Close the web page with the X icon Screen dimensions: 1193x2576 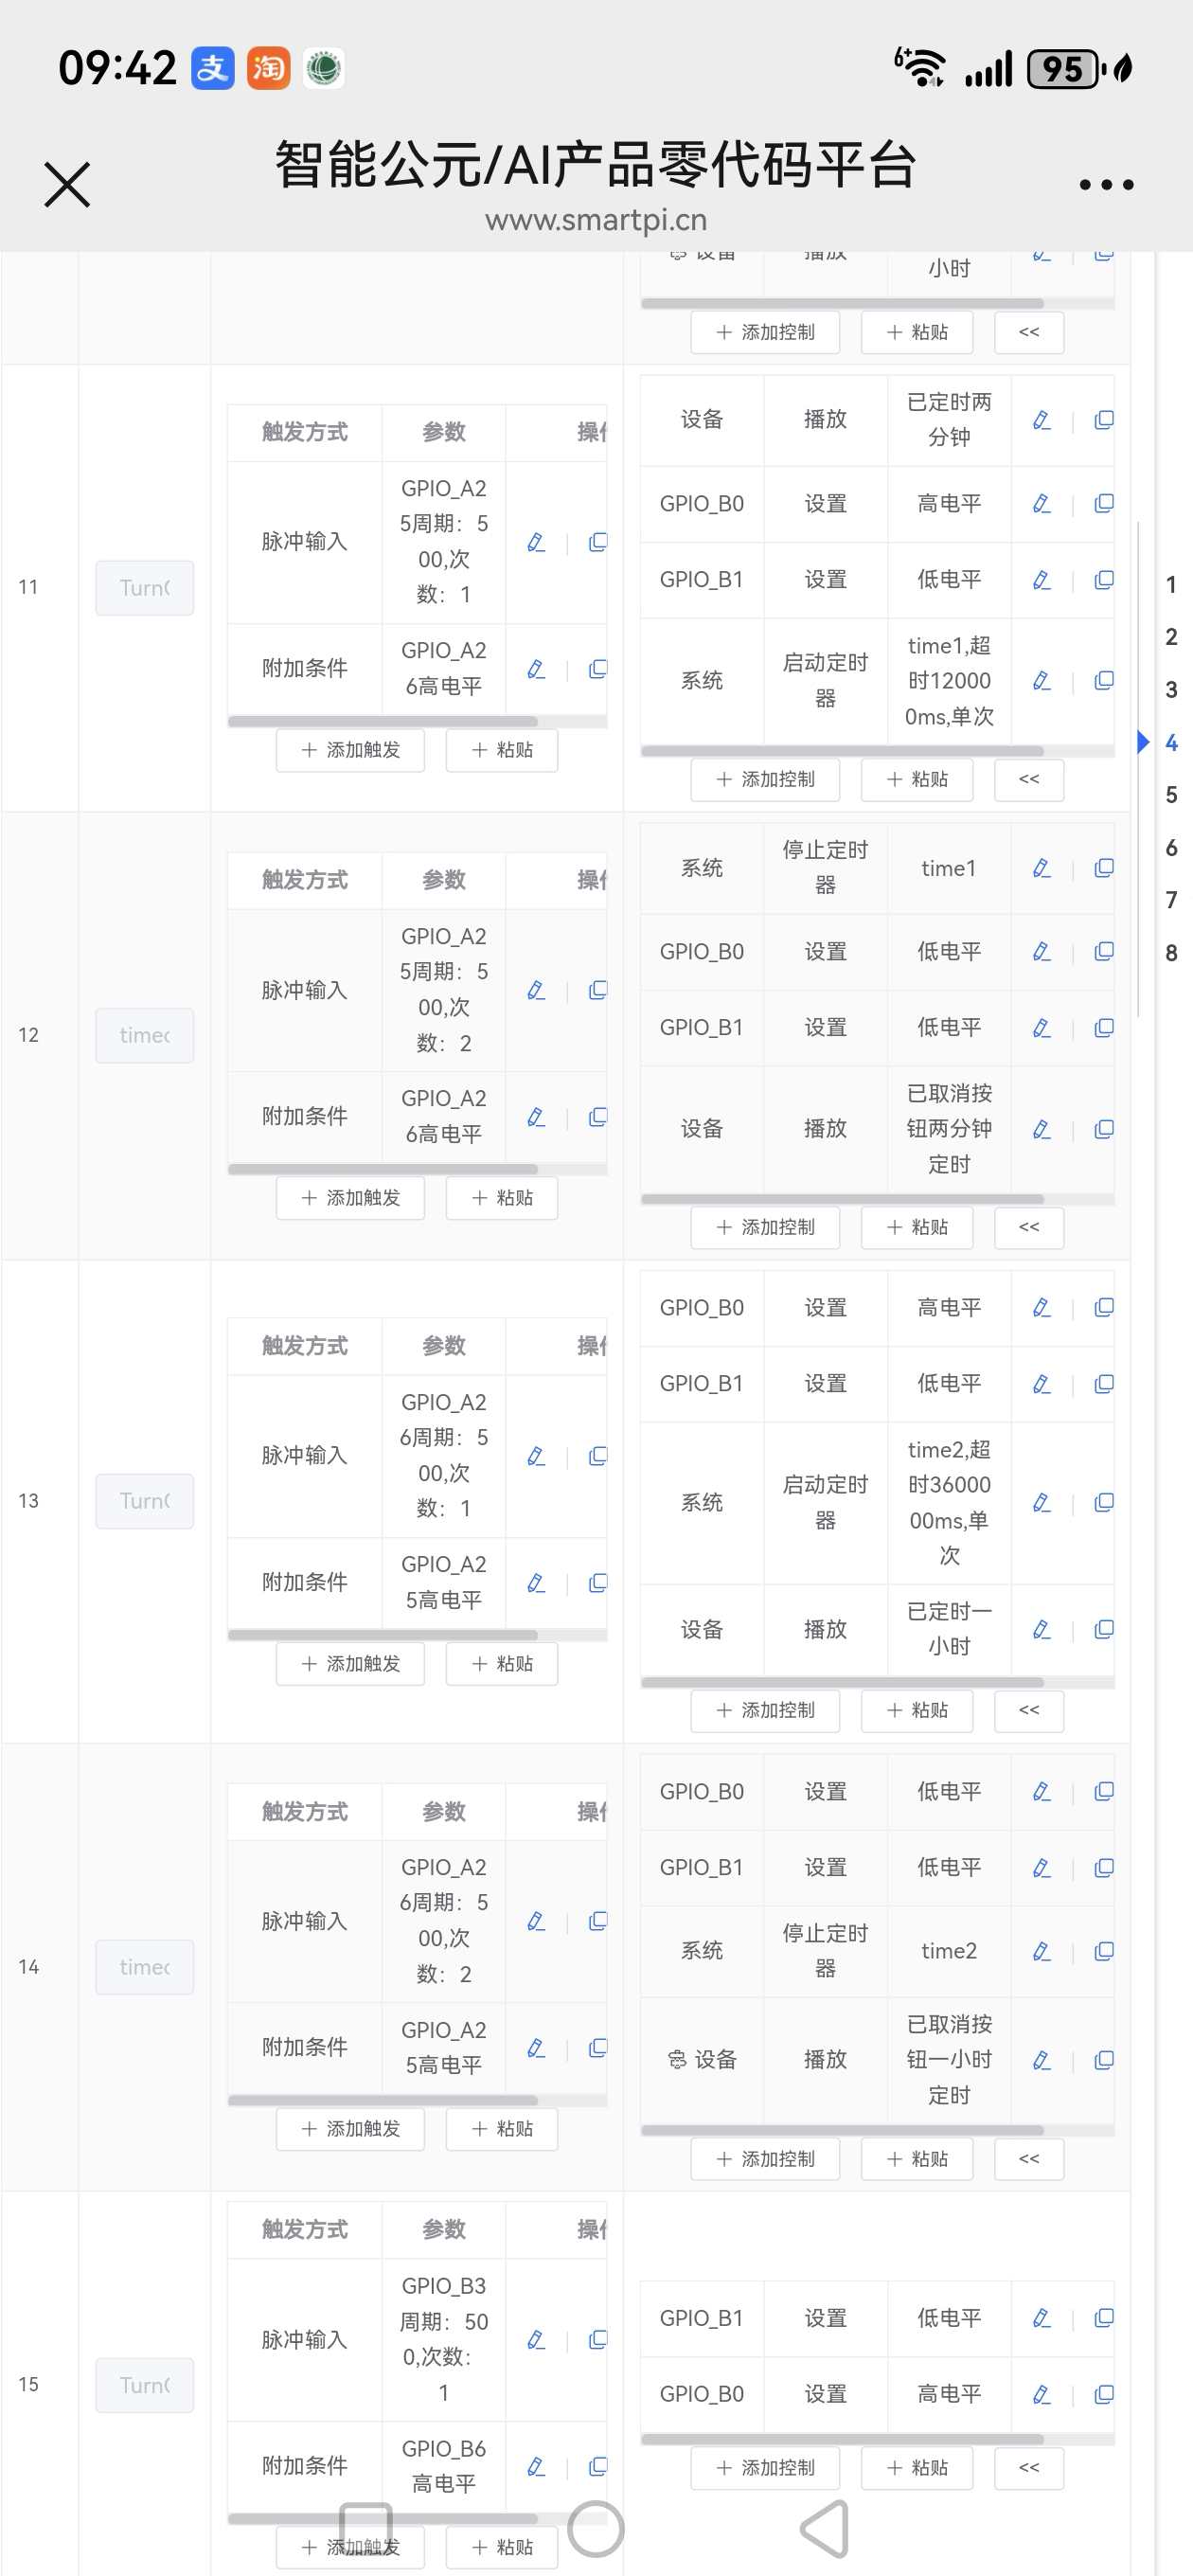(x=67, y=185)
